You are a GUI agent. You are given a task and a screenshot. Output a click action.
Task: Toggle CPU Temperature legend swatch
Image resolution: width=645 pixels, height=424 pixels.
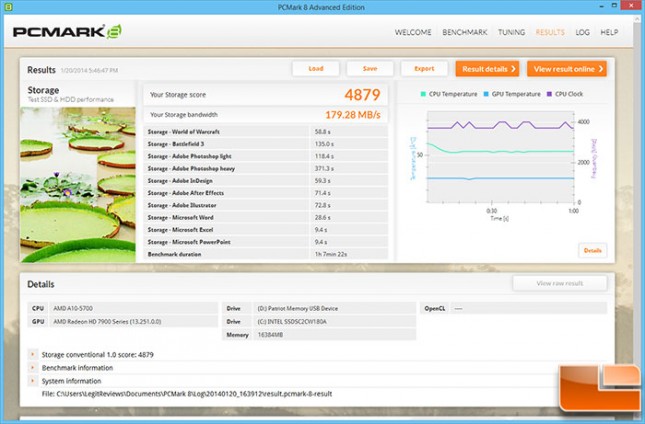[423, 94]
